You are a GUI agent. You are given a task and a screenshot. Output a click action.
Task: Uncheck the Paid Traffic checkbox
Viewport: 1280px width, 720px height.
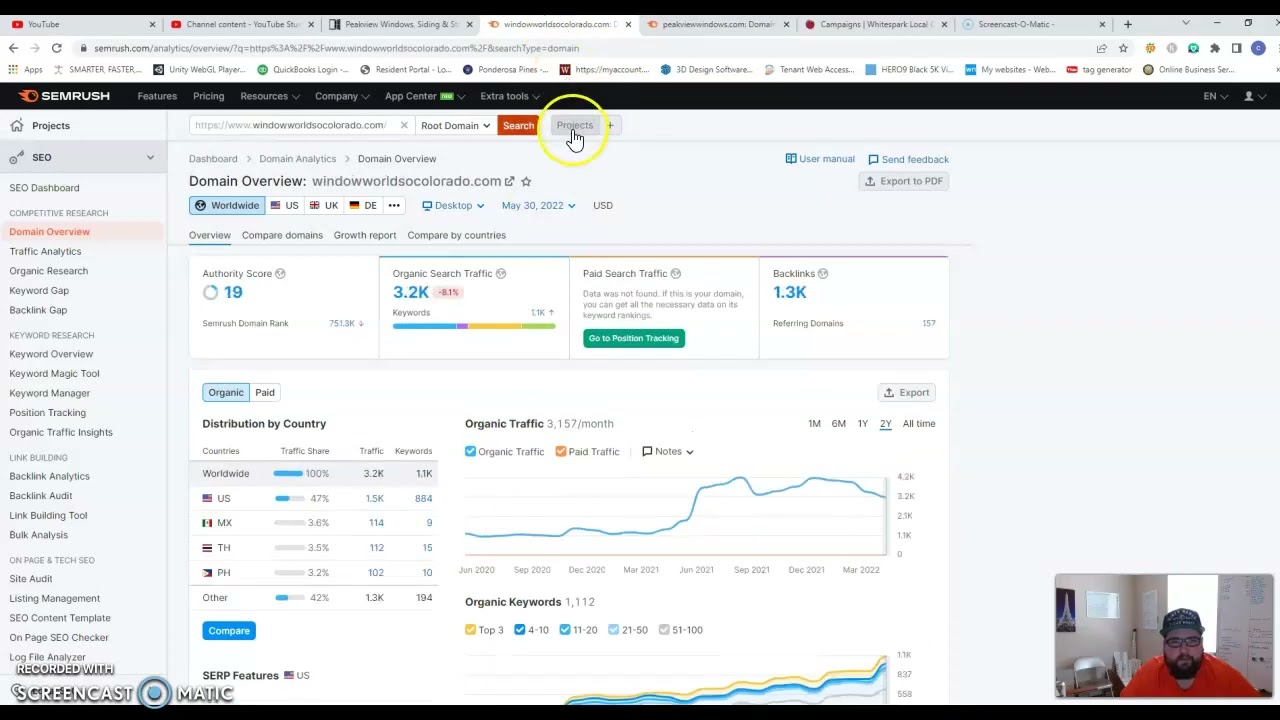[561, 451]
